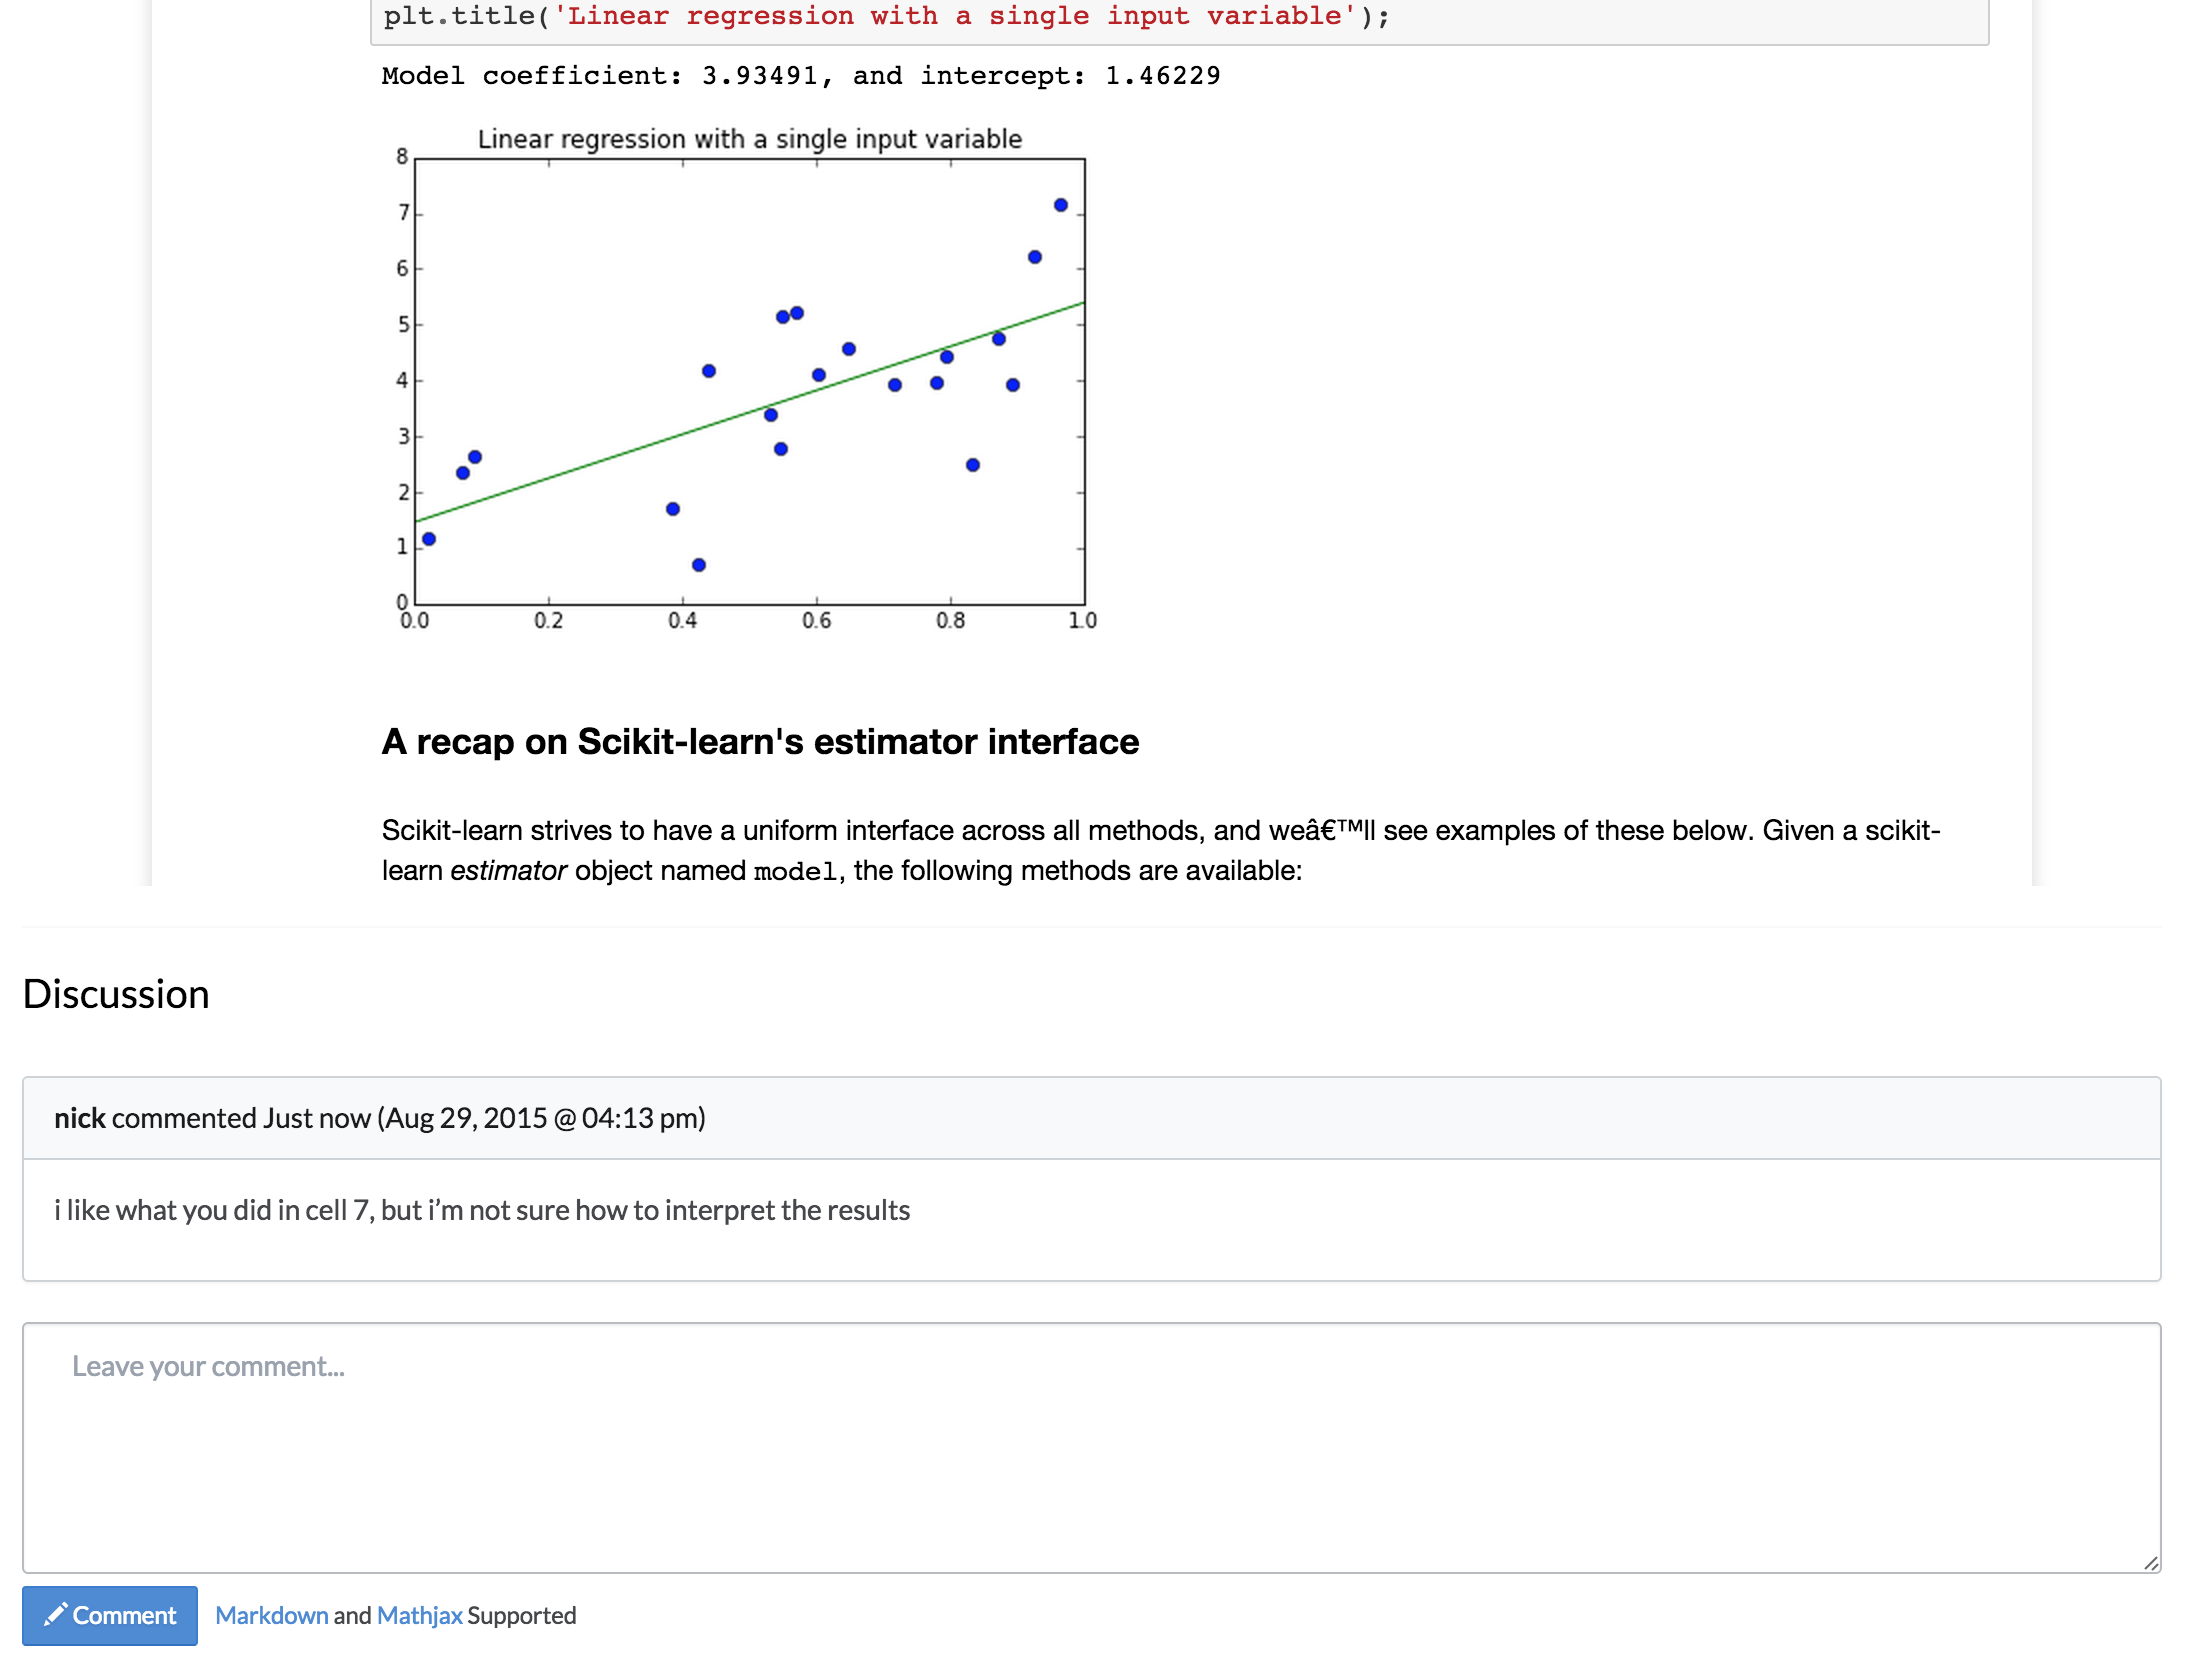The image size is (2190, 1660).
Task: Click the commenter name 'nick'
Action: (79, 1118)
